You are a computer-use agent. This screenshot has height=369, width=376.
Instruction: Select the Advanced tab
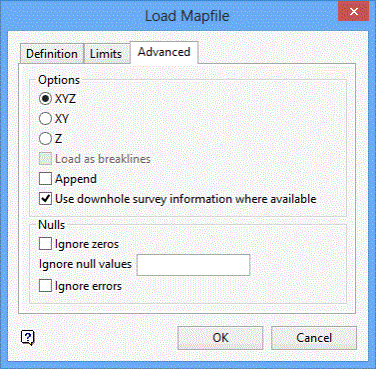coord(164,52)
